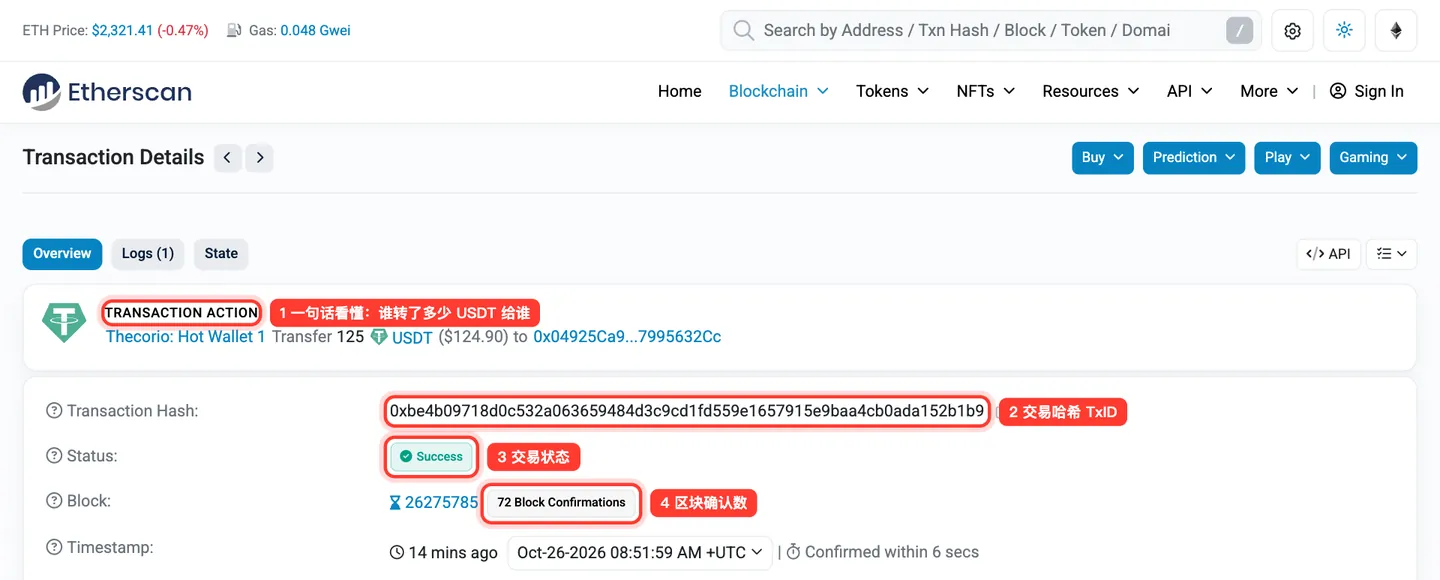The width and height of the screenshot is (1440, 580).
Task: Focus the address search input field
Action: (990, 30)
